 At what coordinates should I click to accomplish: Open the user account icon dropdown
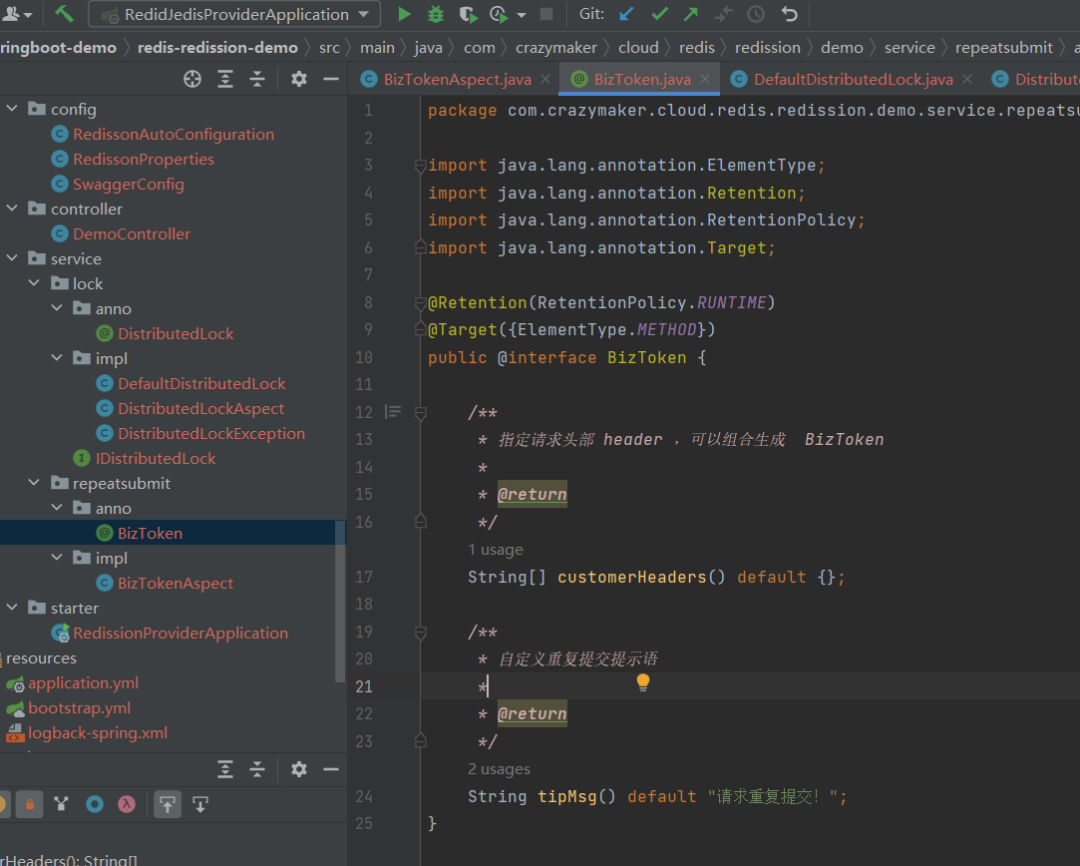pyautogui.click(x=17, y=14)
